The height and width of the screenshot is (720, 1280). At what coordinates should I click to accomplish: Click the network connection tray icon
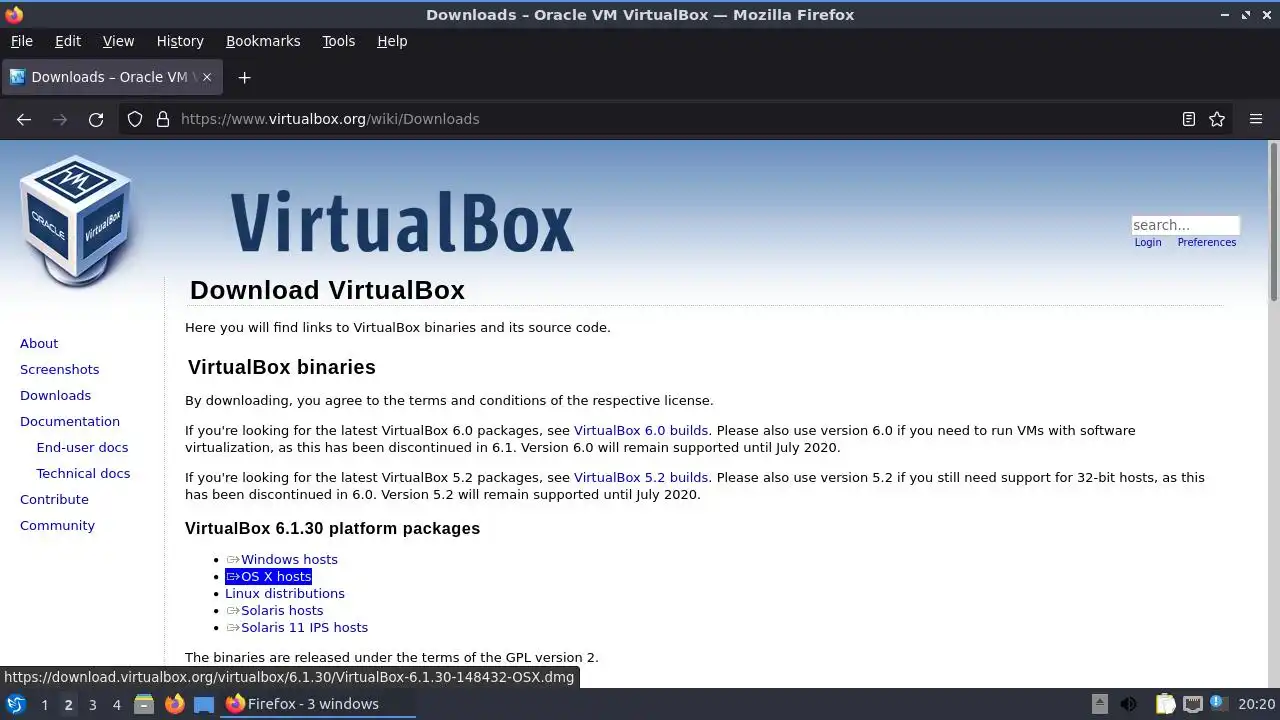[x=1192, y=704]
